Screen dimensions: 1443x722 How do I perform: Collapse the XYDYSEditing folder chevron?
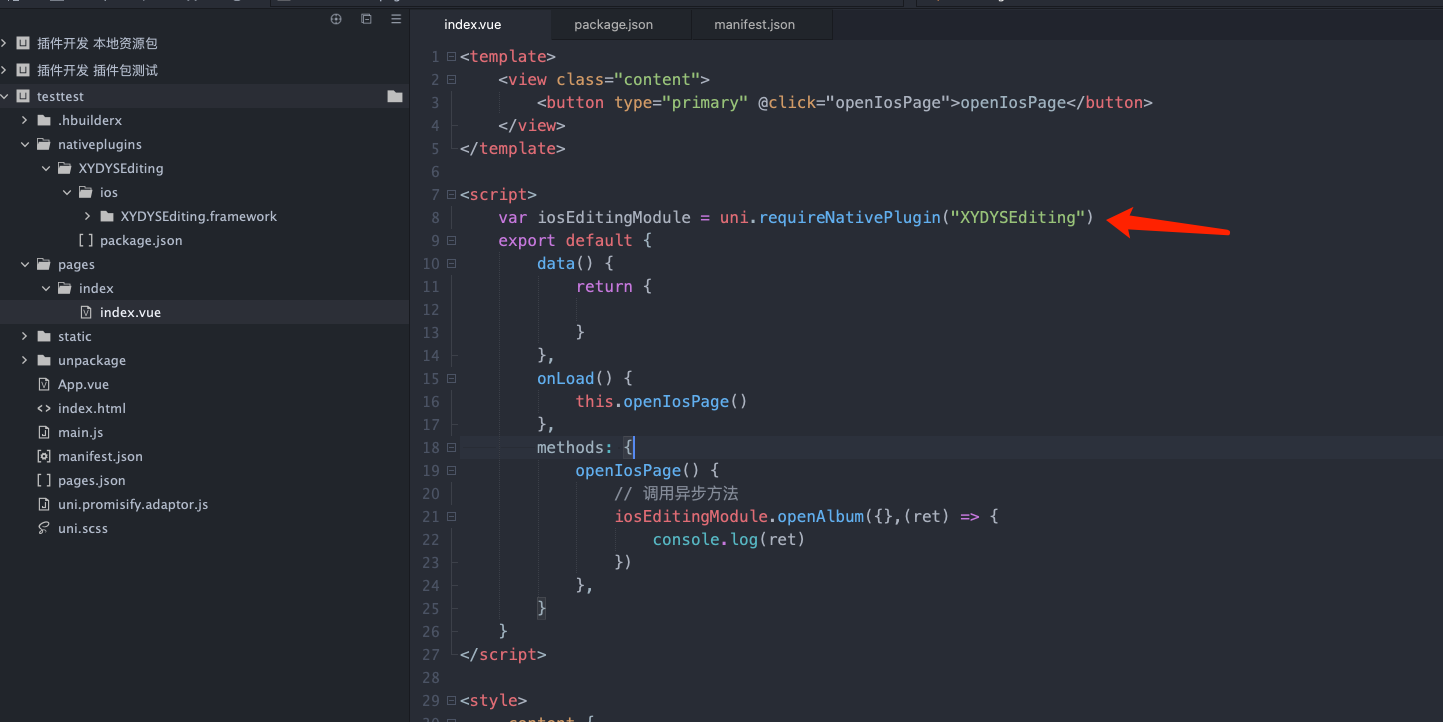click(x=46, y=168)
